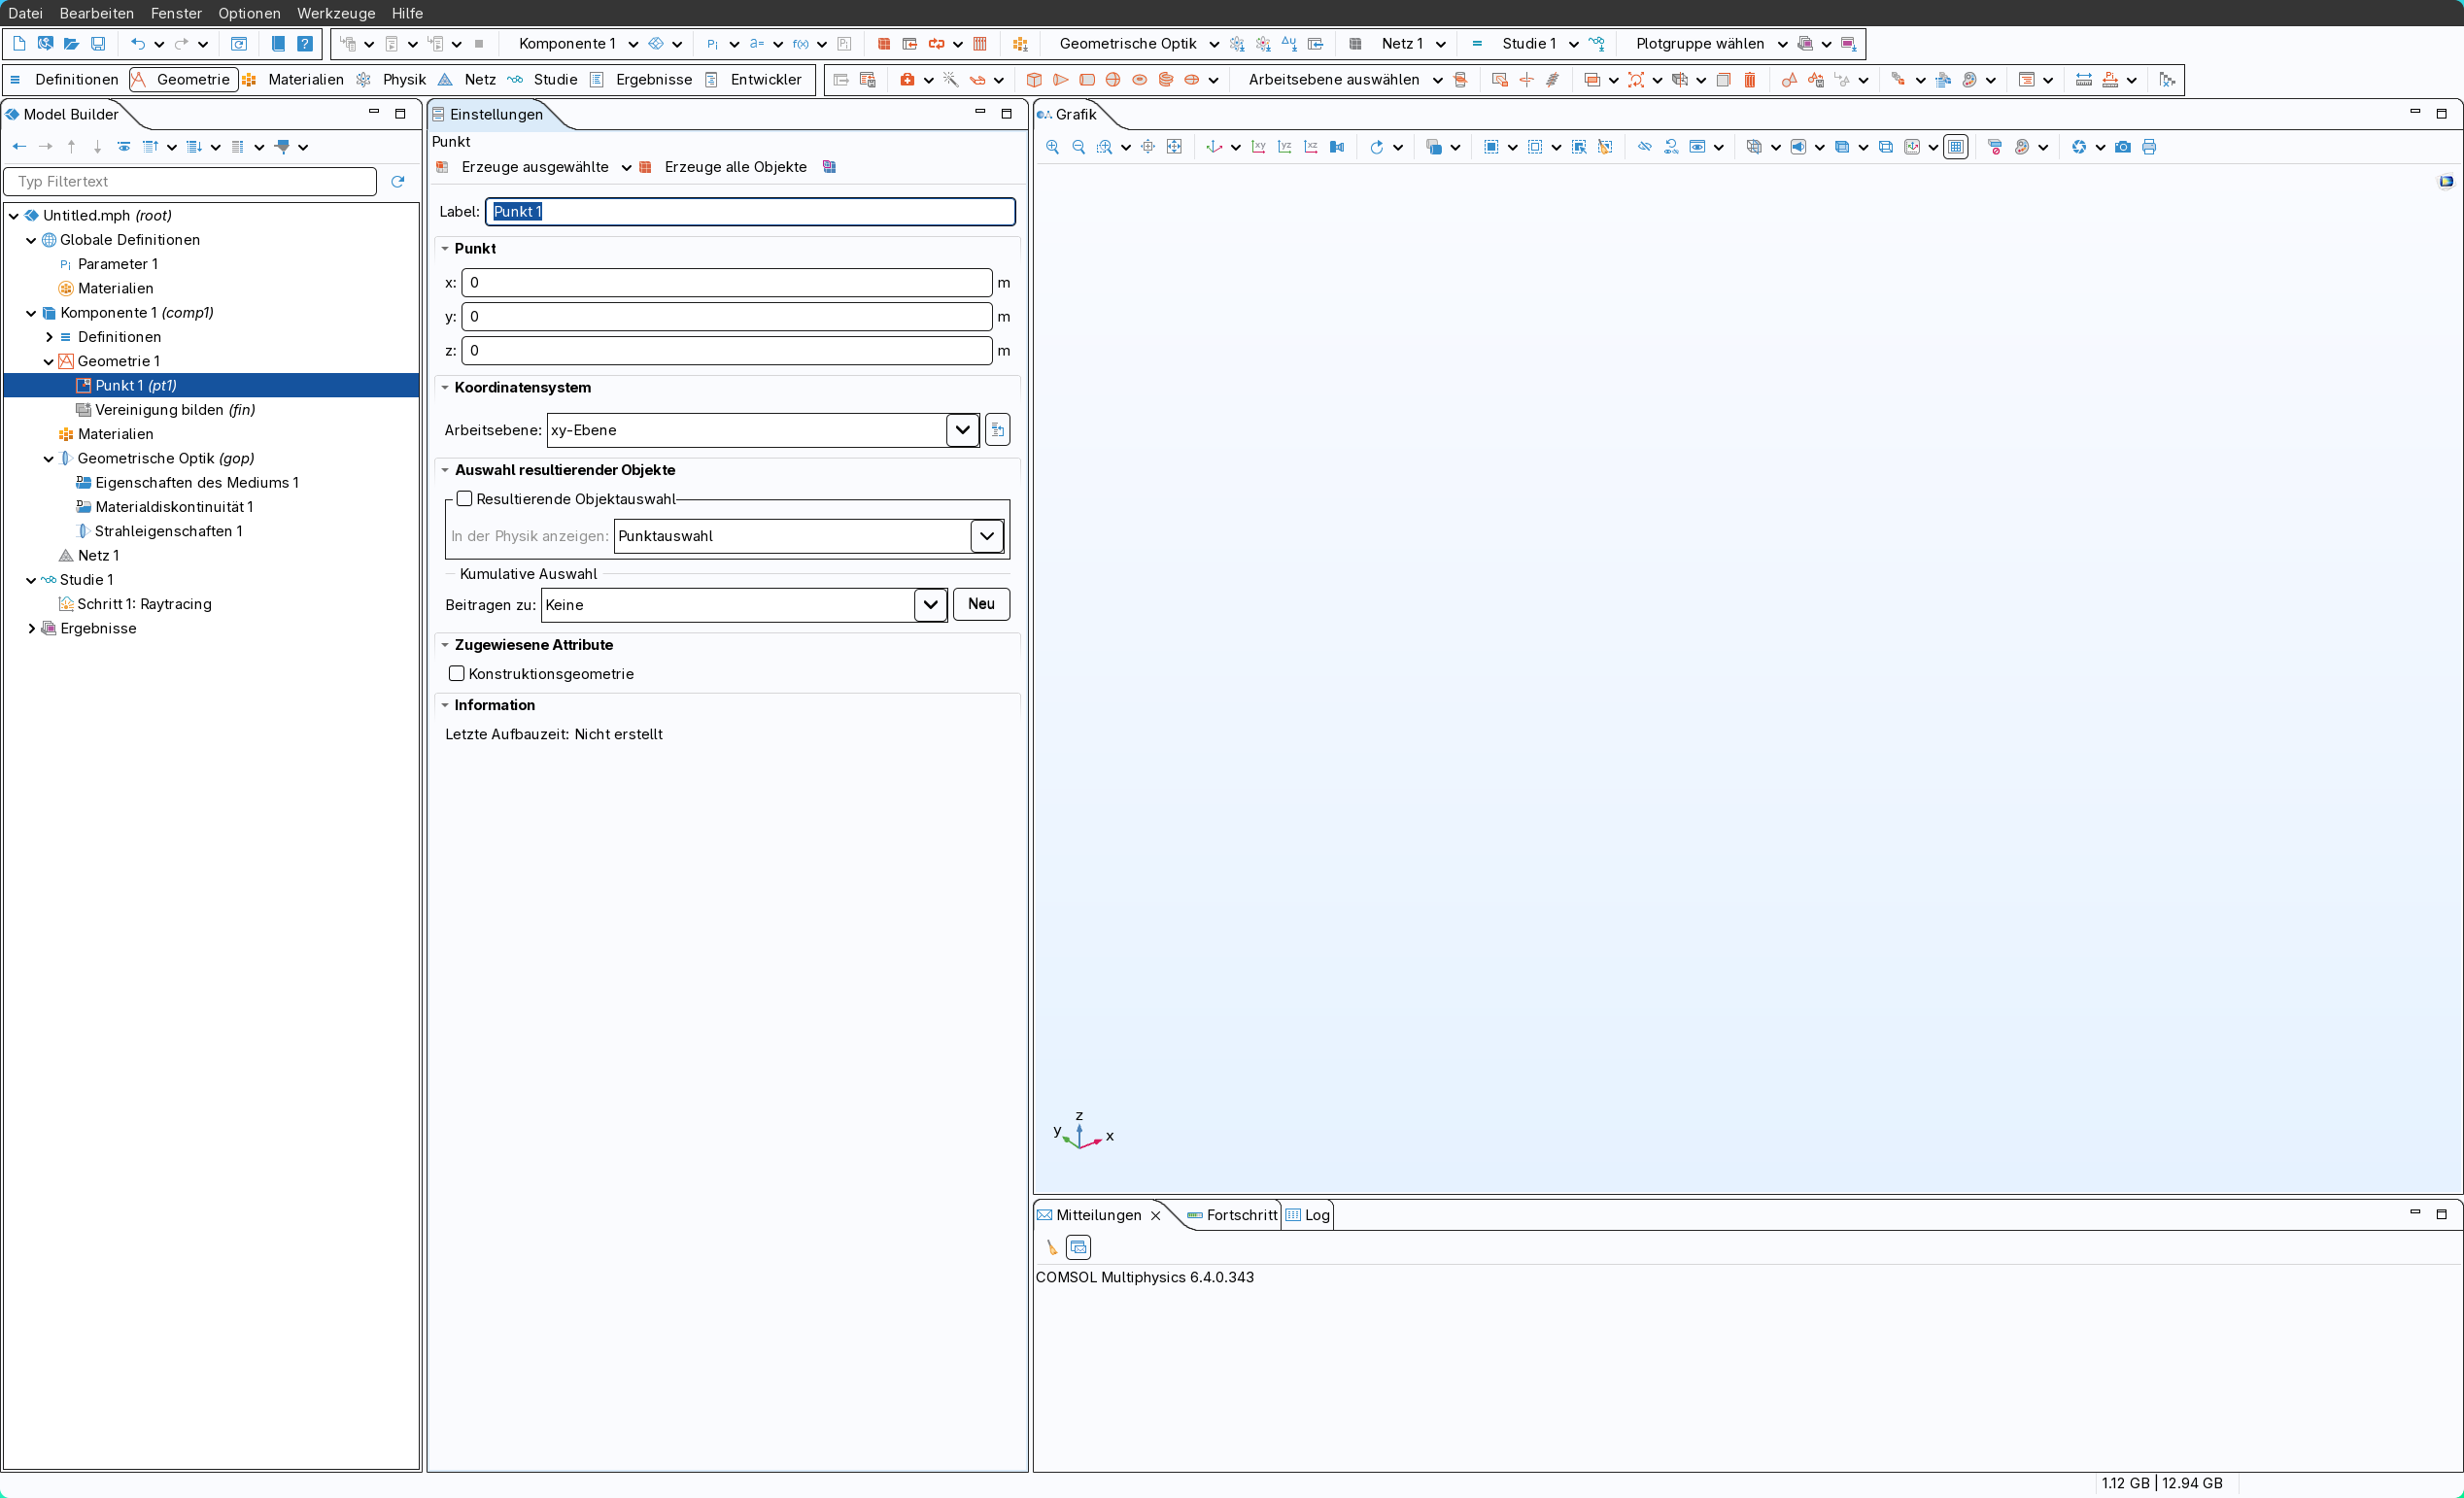This screenshot has height=1498, width=2464.
Task: Open the Werkzeuge menu
Action: click(336, 13)
